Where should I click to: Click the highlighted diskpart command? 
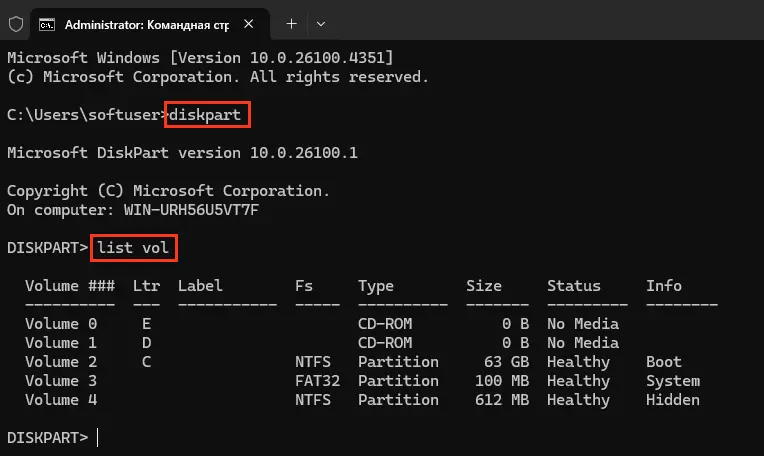[207, 115]
